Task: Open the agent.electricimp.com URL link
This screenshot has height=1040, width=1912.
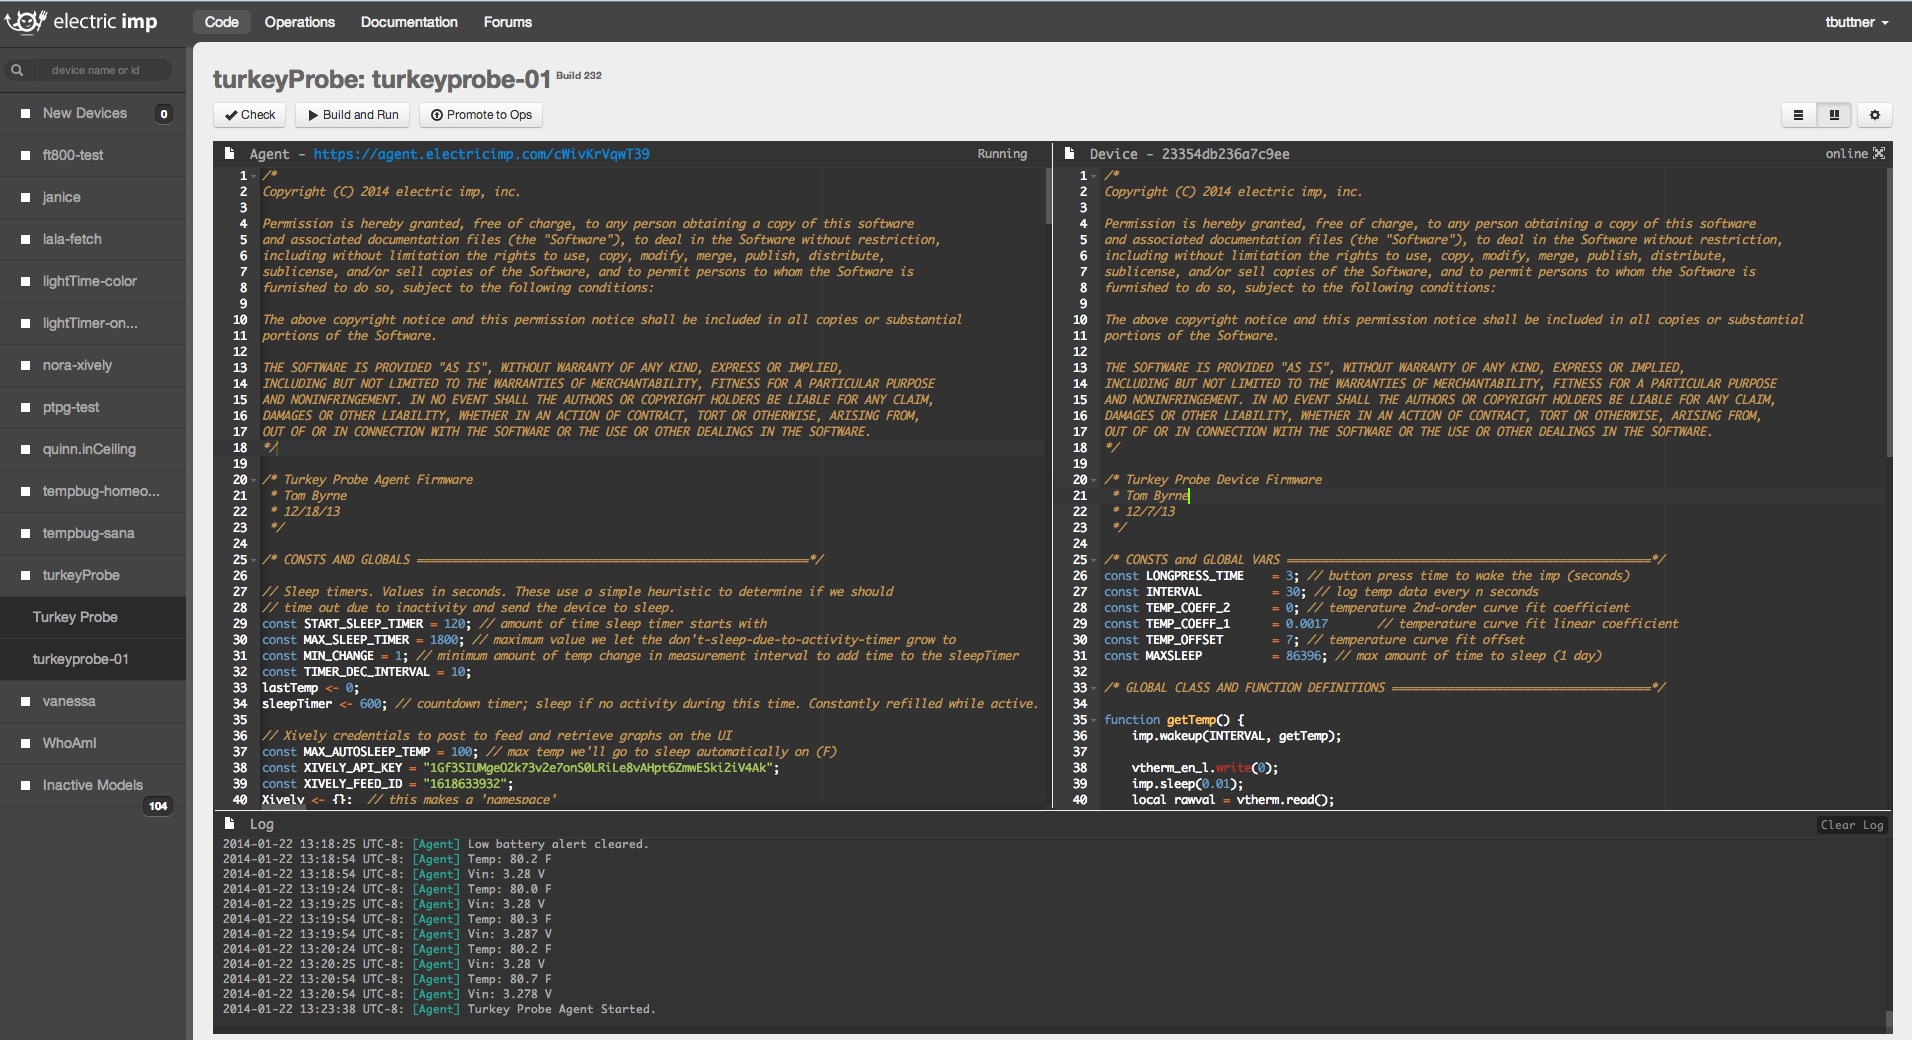Action: click(x=481, y=154)
